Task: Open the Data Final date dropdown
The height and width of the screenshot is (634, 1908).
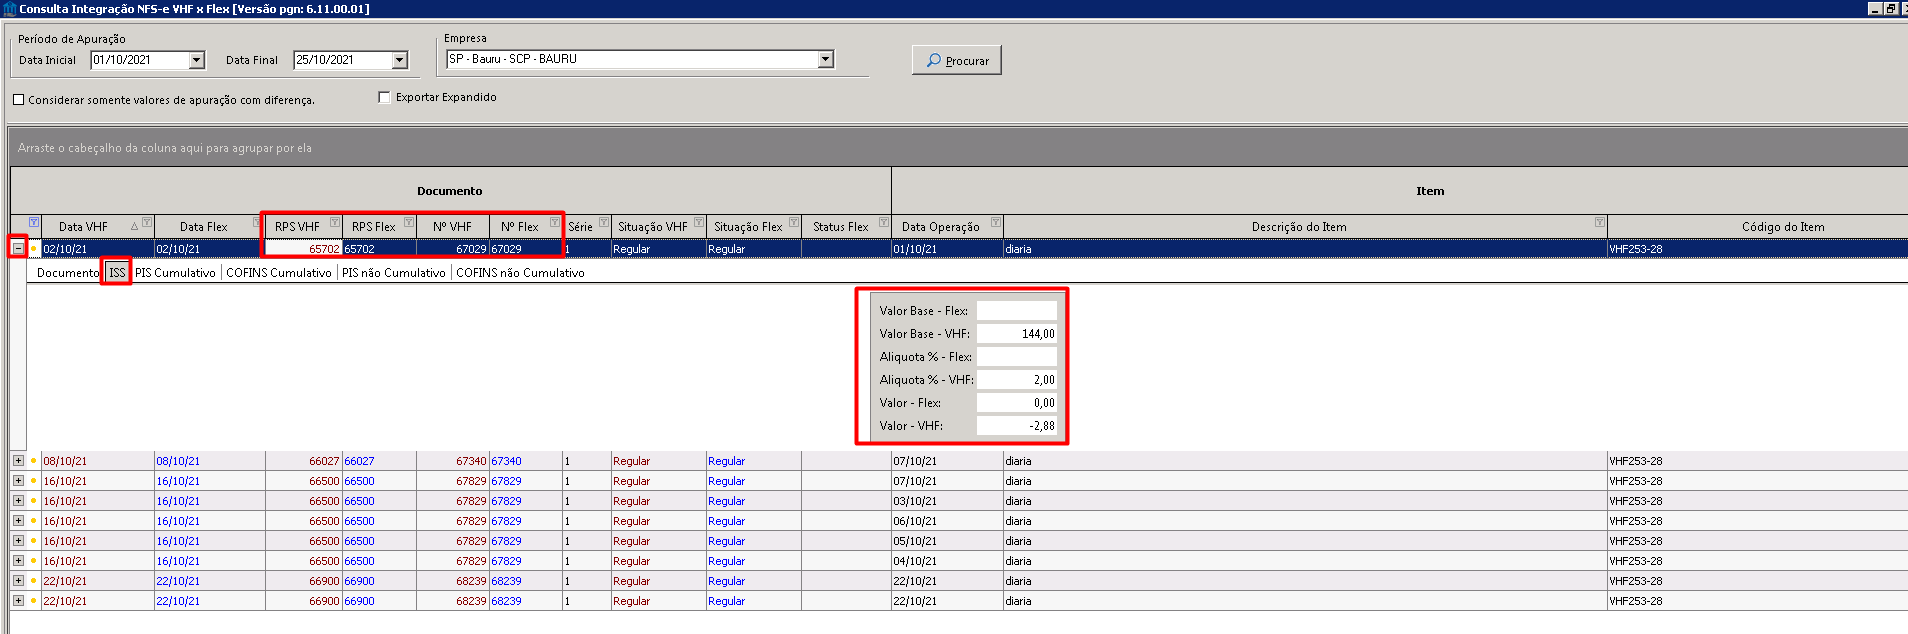Action: coord(400,60)
